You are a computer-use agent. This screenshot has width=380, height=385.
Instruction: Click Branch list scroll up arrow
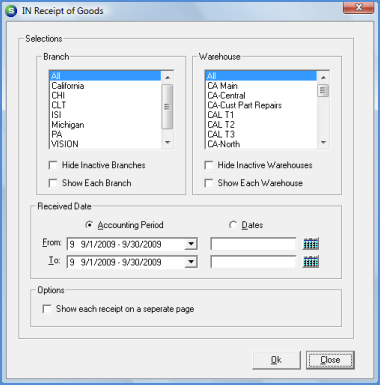pyautogui.click(x=167, y=78)
